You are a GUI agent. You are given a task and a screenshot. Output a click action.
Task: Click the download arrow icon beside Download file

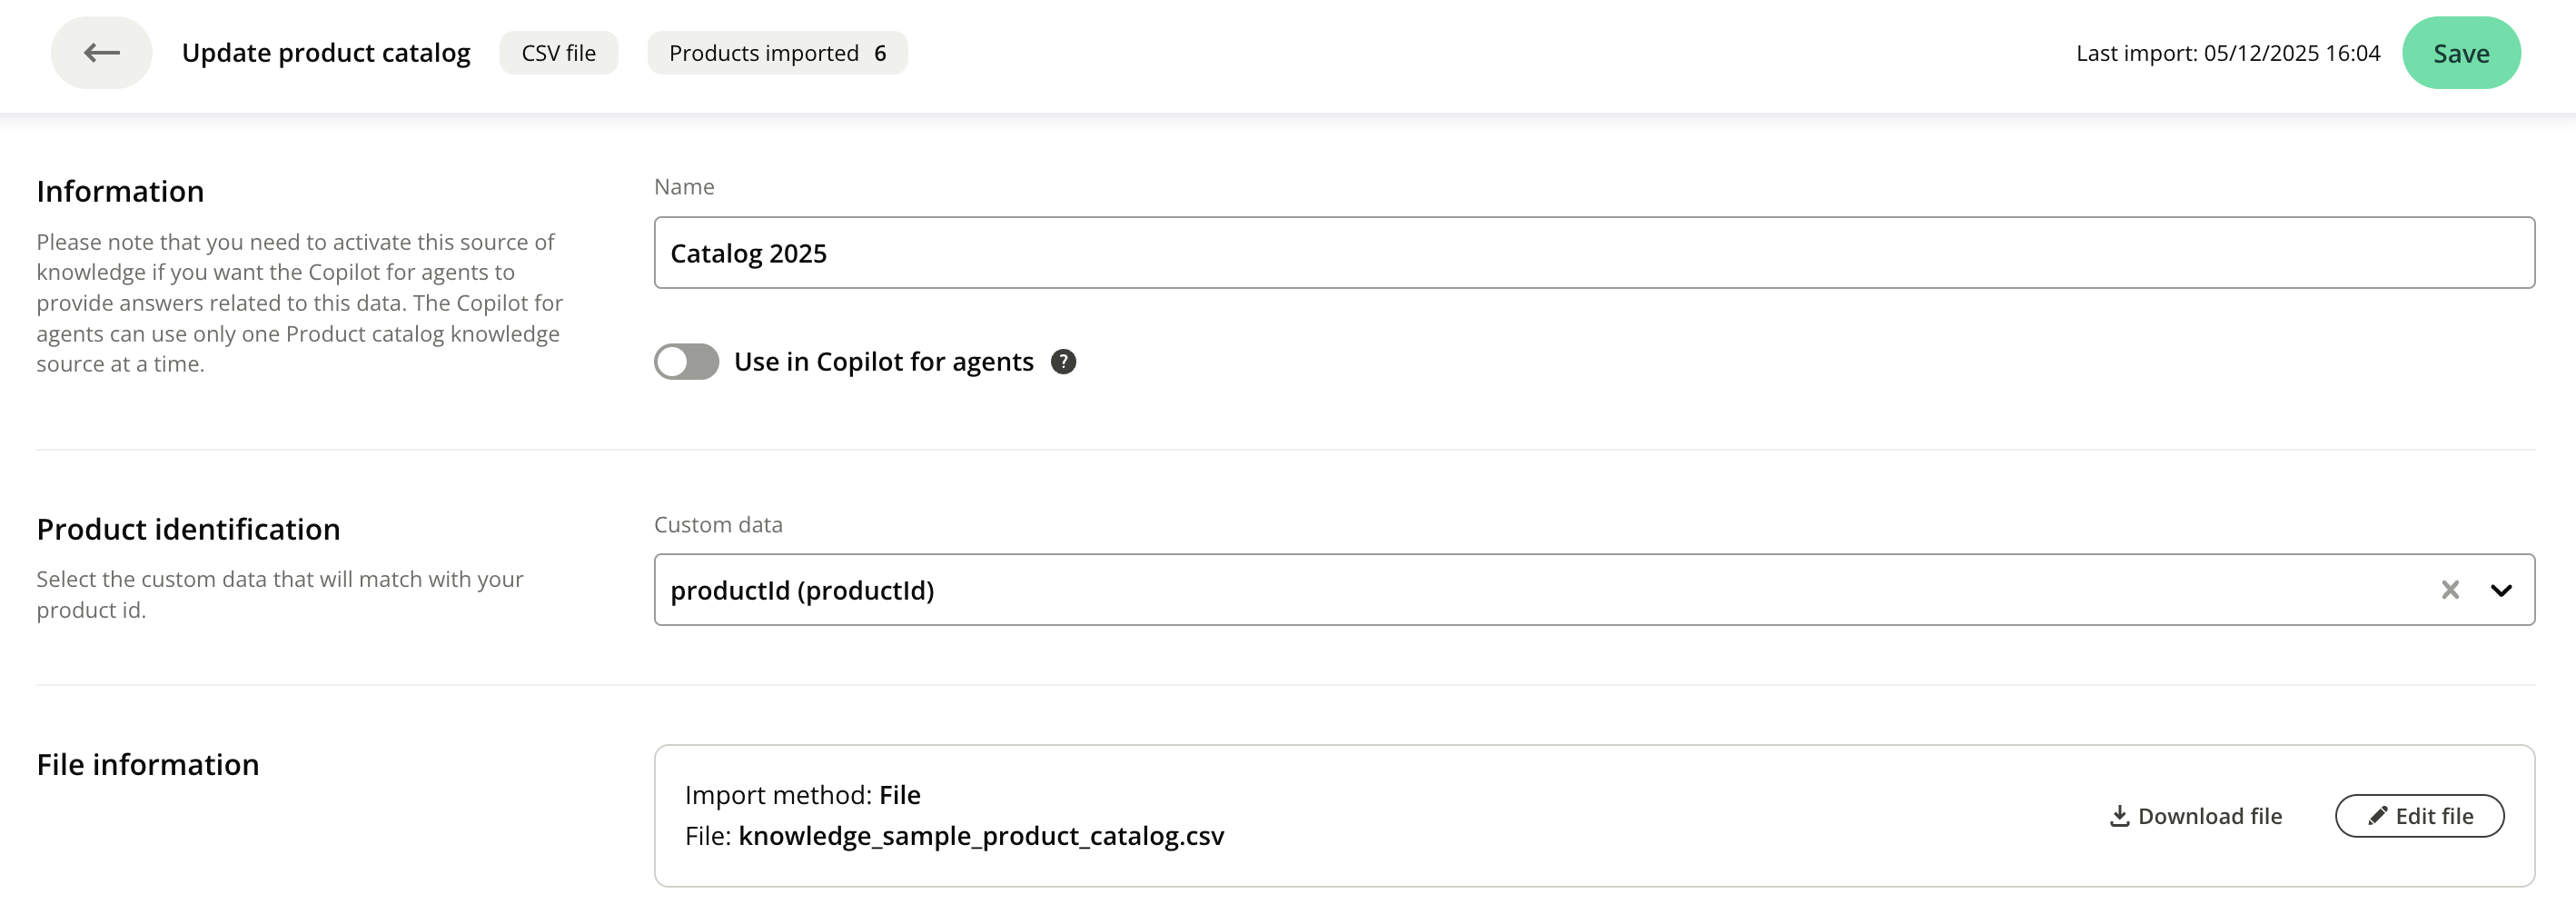2119,816
